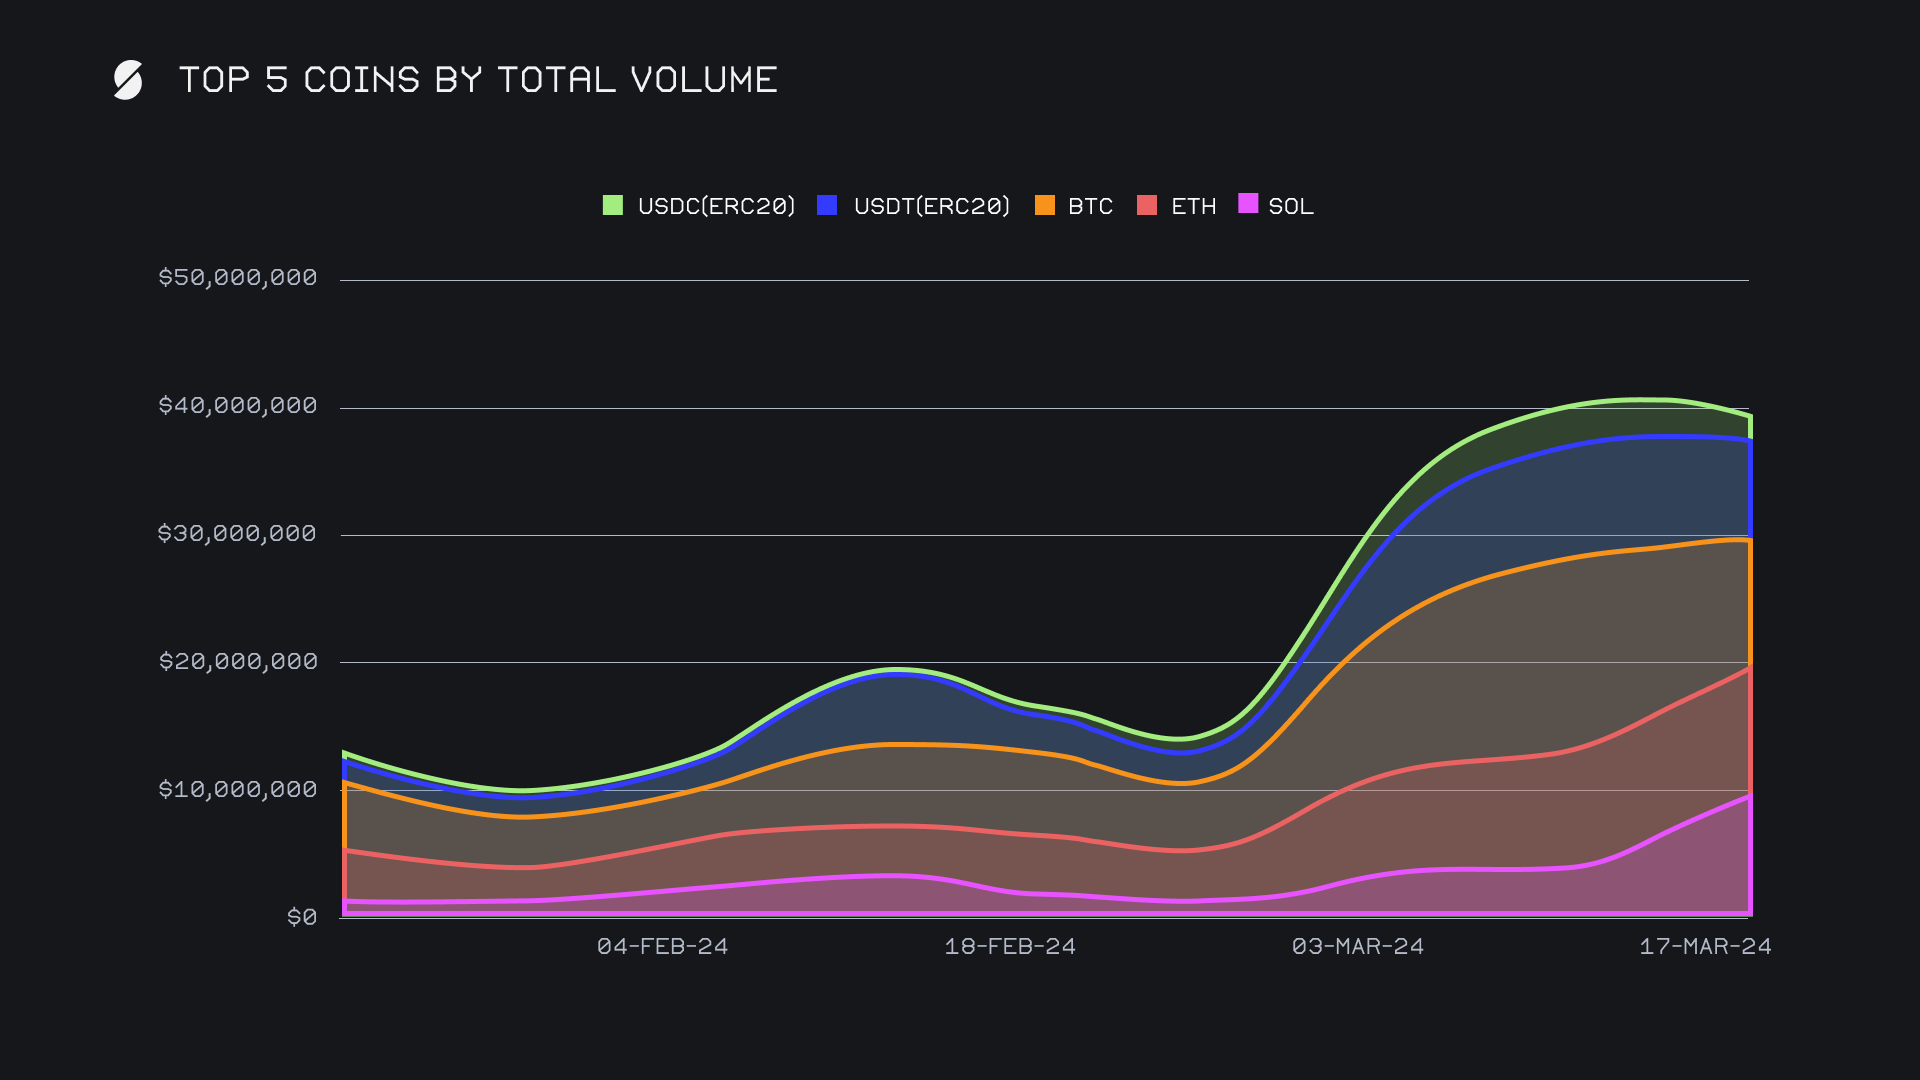The height and width of the screenshot is (1080, 1920).
Task: Click the $10,000,000 y-axis label
Action: pos(237,789)
